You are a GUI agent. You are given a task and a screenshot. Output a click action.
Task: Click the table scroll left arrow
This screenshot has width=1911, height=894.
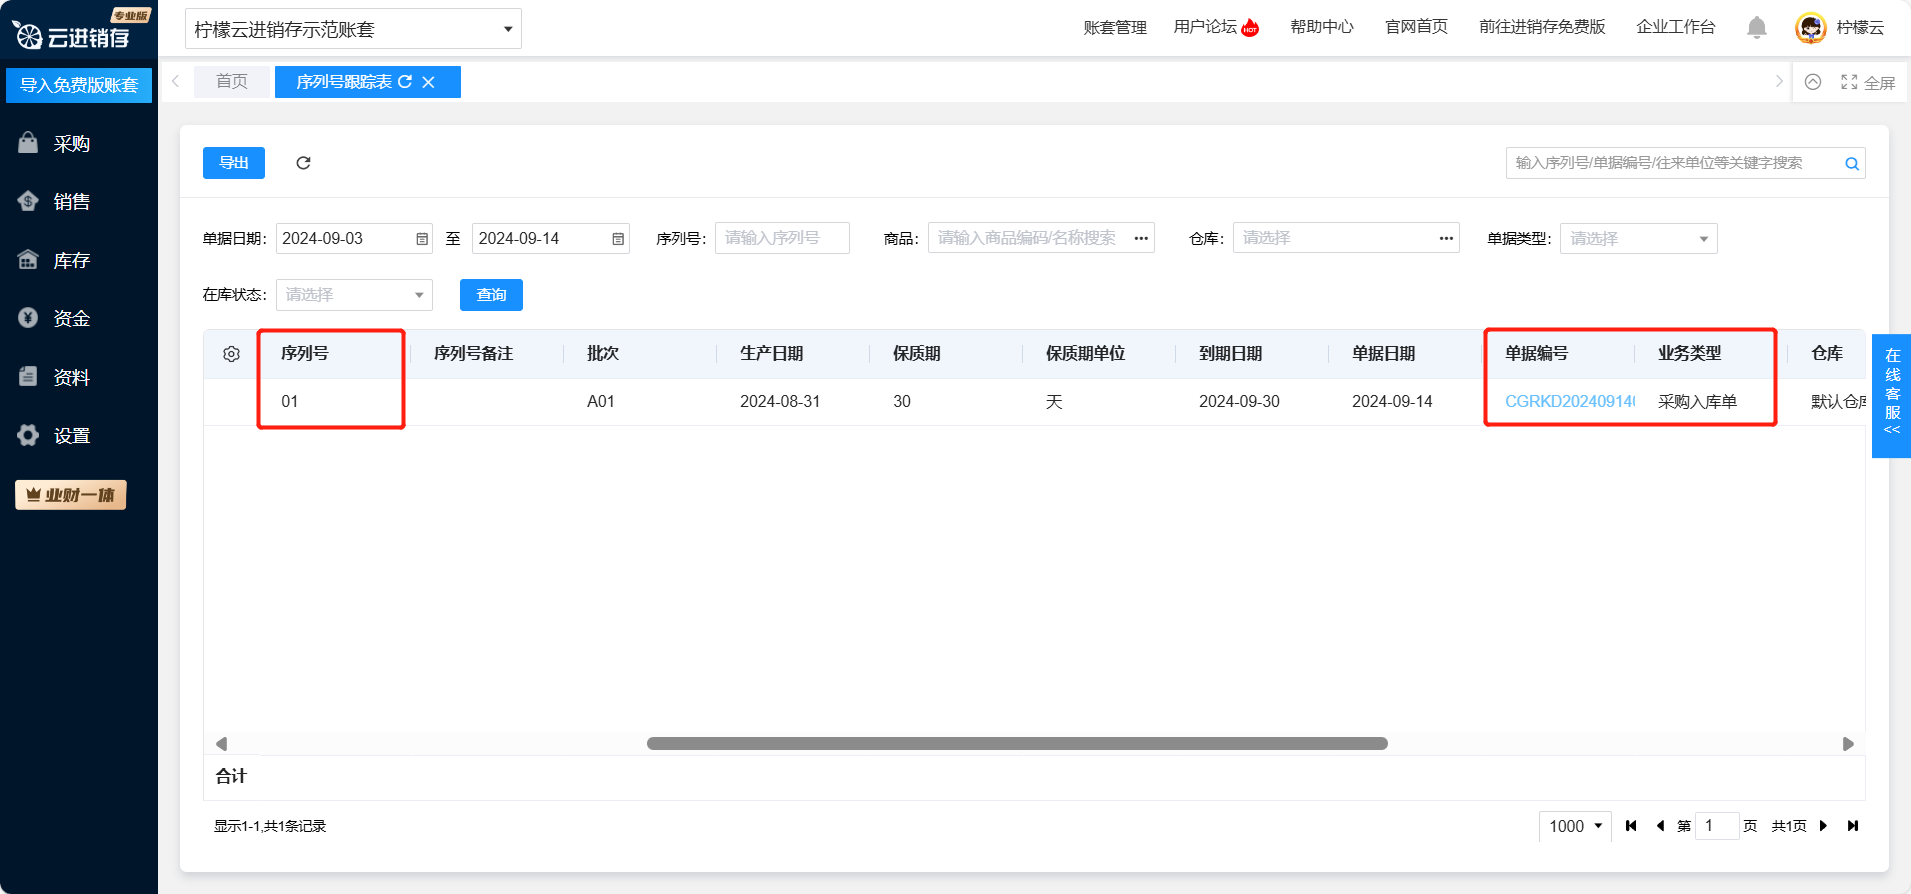coord(221,744)
